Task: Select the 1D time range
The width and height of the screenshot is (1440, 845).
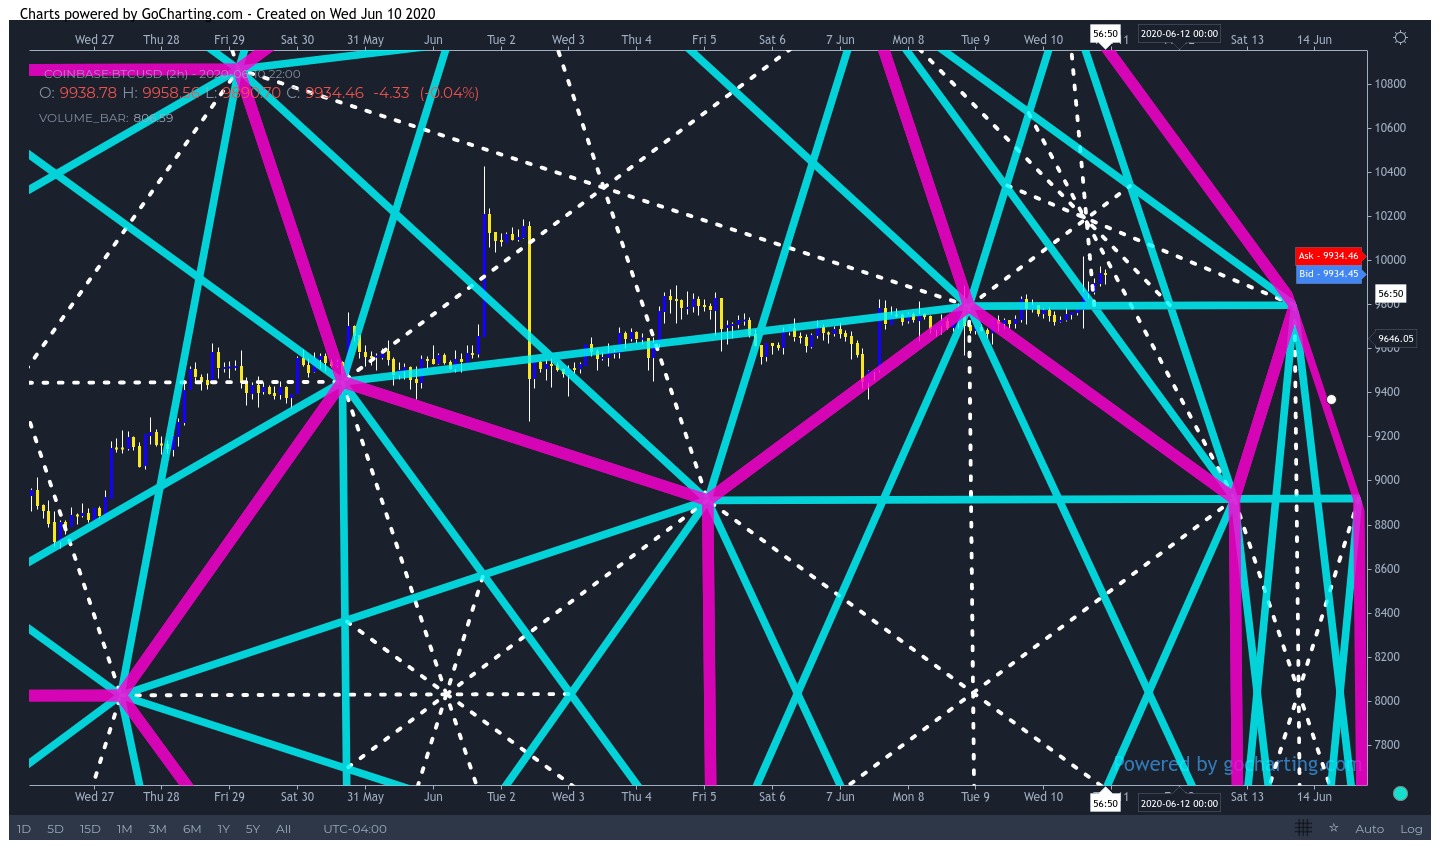Action: coord(24,829)
